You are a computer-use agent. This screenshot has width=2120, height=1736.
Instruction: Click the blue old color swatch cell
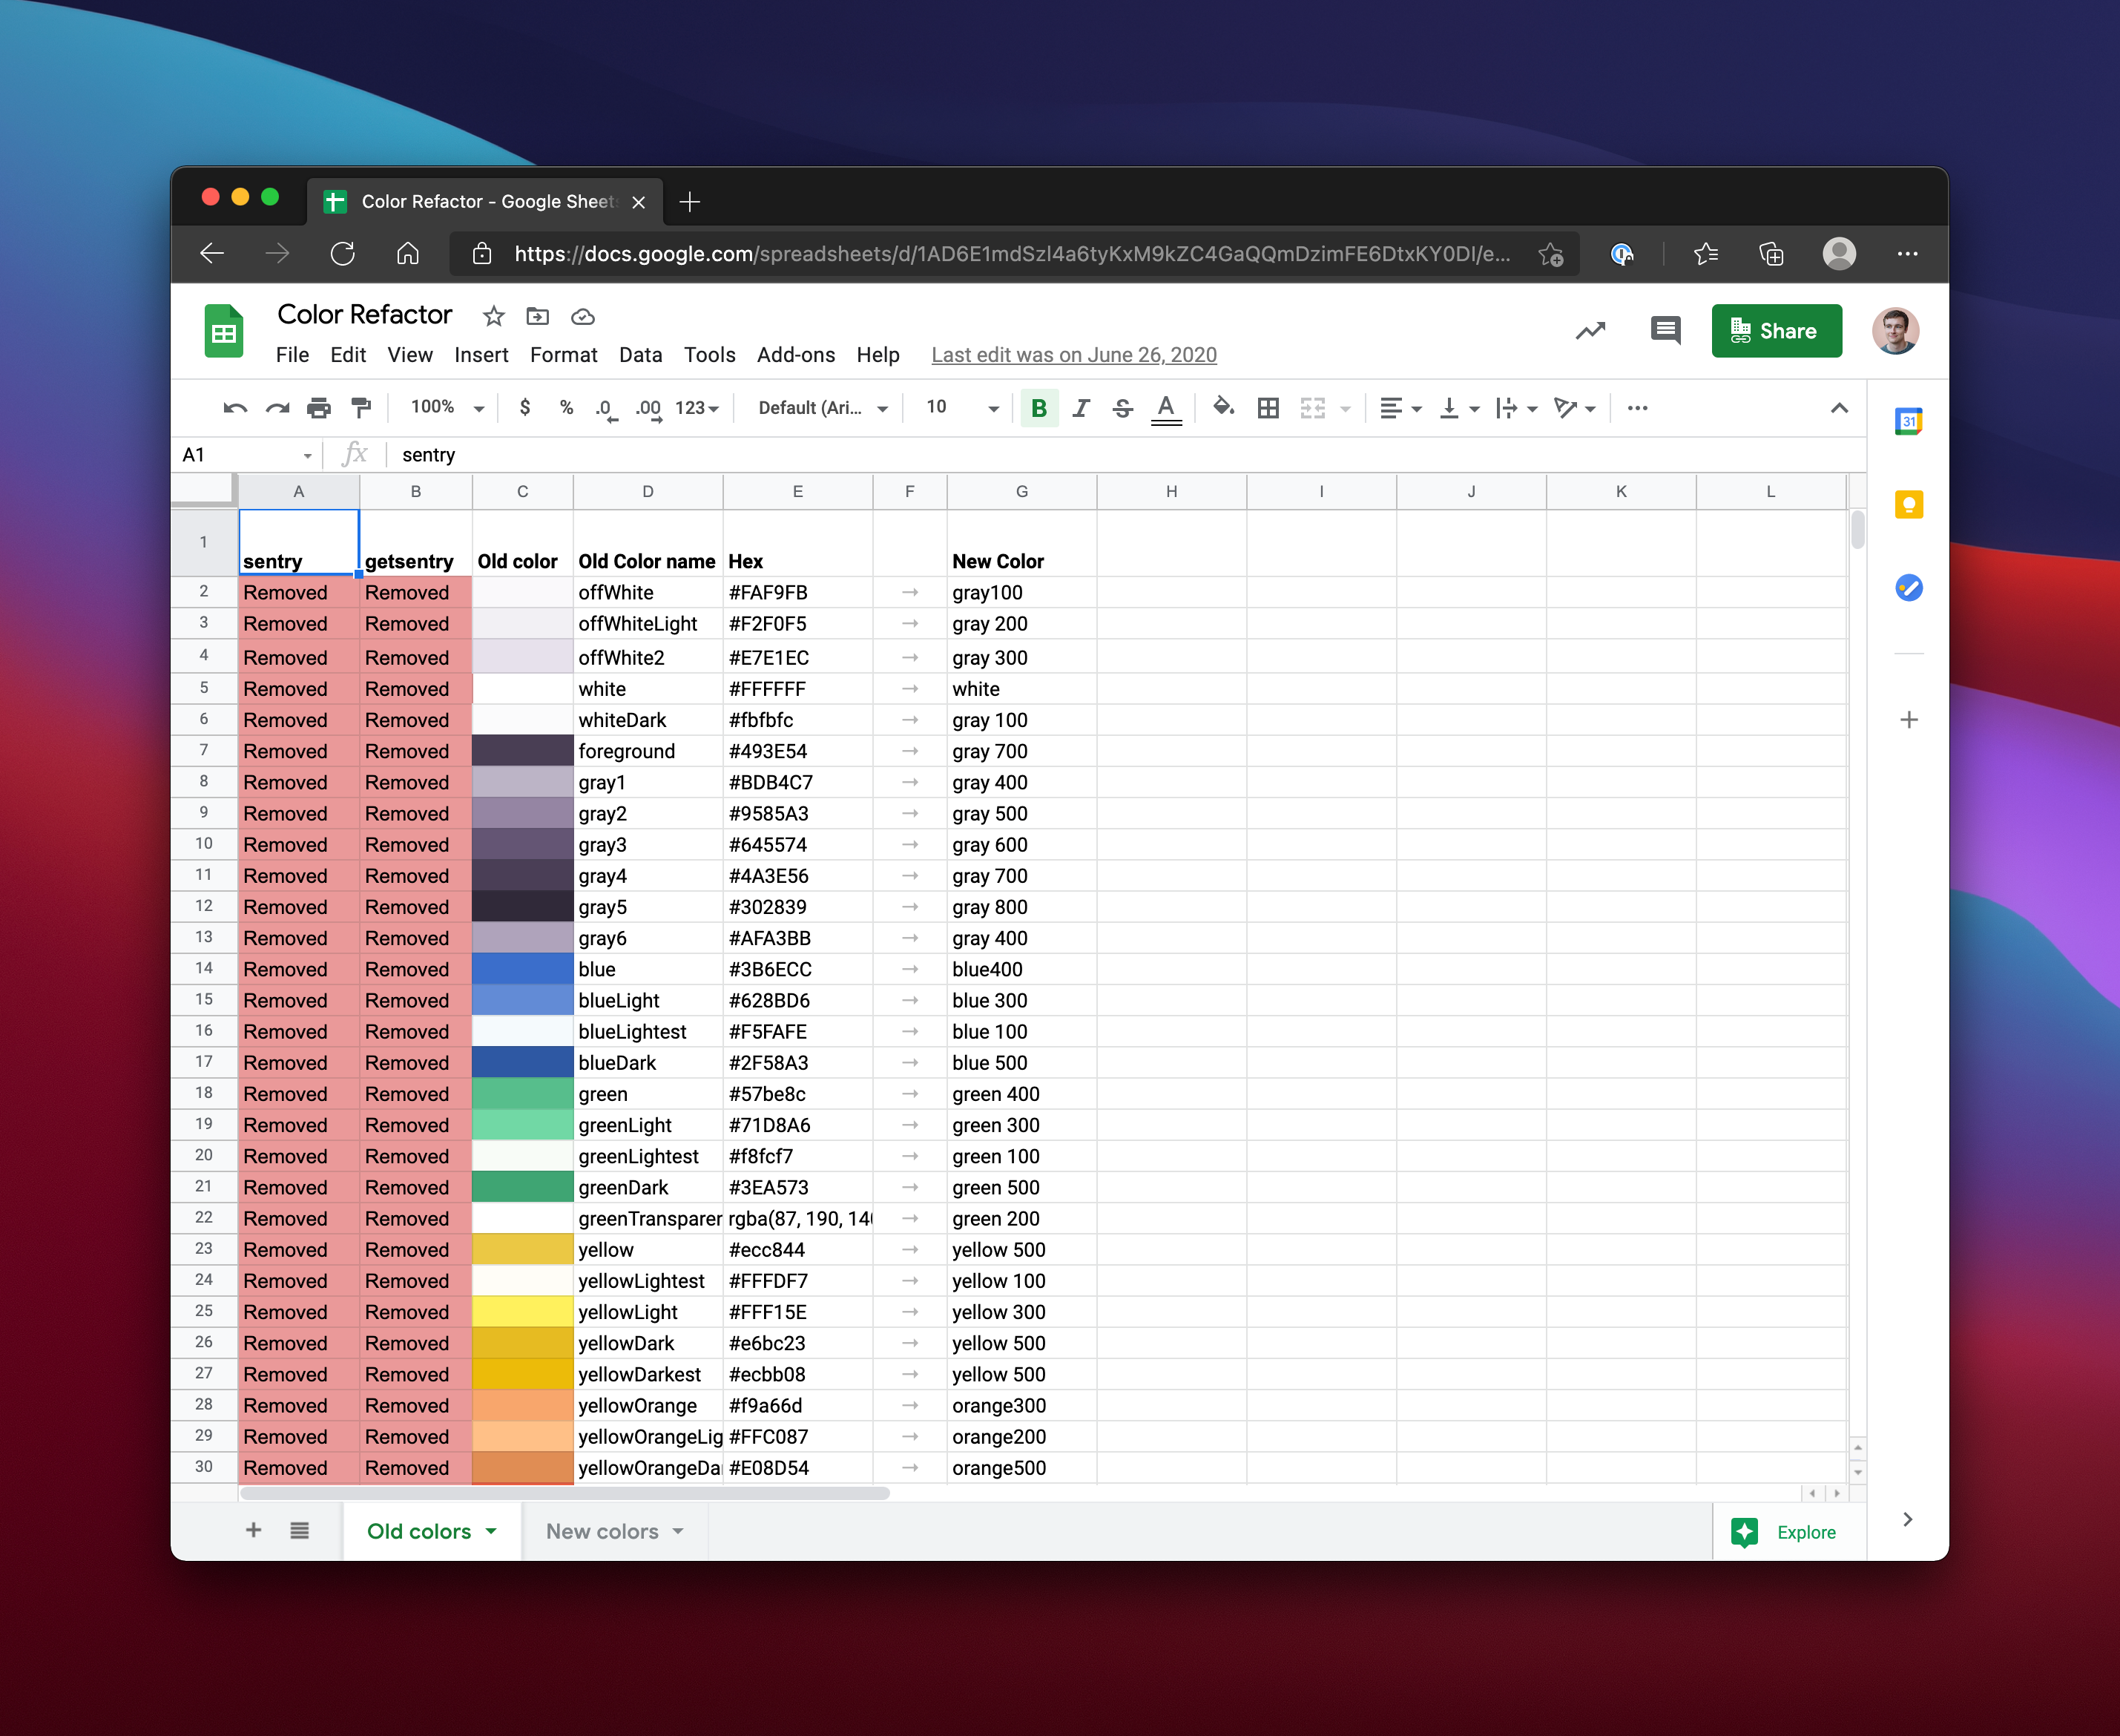click(x=522, y=969)
